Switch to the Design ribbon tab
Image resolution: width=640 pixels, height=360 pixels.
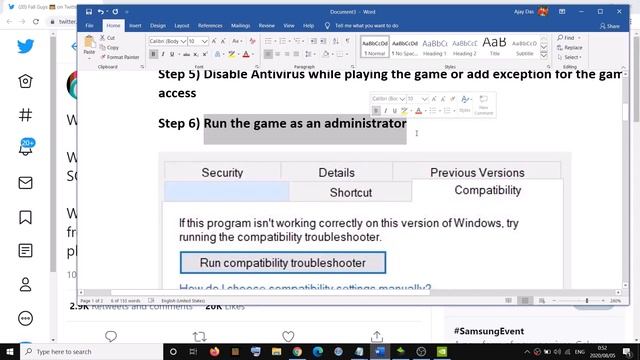pos(158,26)
